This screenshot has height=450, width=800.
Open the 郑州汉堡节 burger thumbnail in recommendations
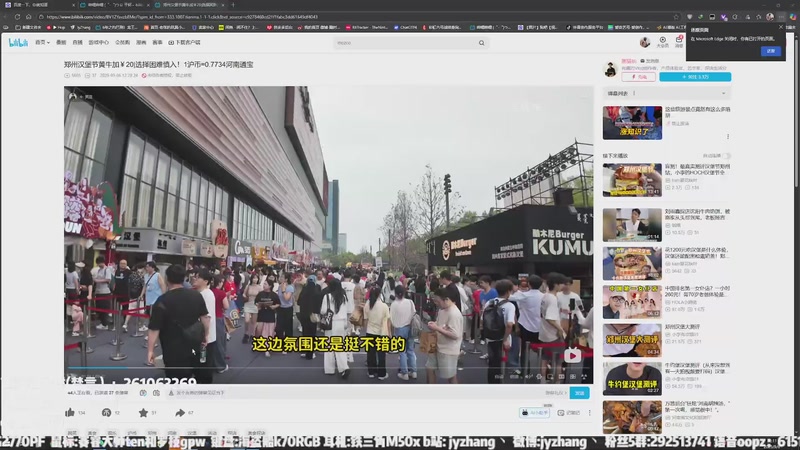pos(632,180)
